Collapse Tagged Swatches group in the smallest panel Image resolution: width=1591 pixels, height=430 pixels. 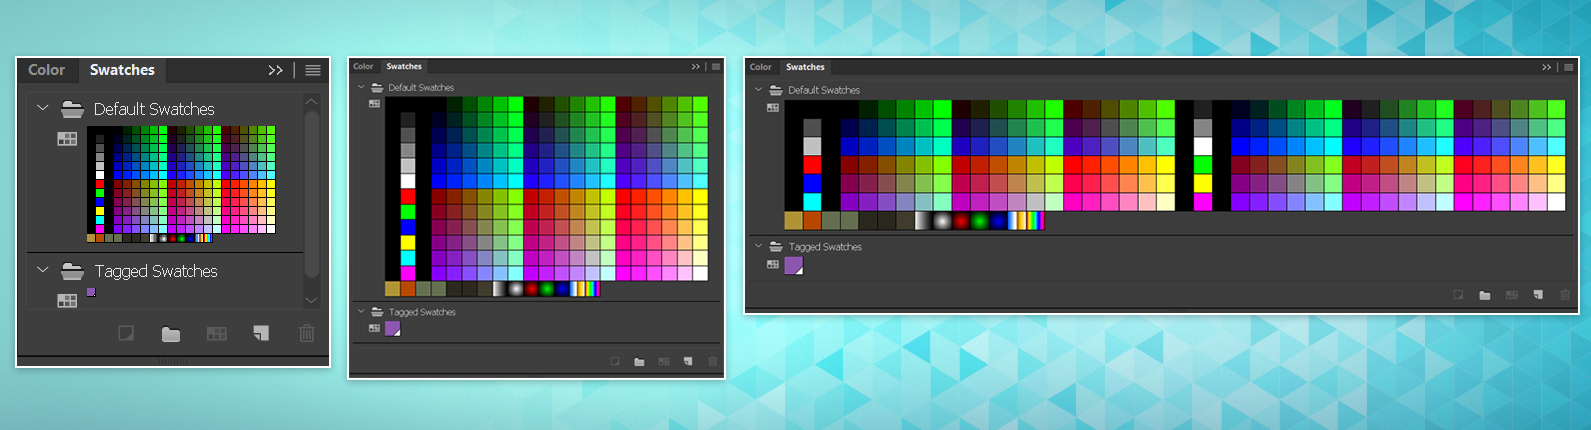pyautogui.click(x=42, y=269)
